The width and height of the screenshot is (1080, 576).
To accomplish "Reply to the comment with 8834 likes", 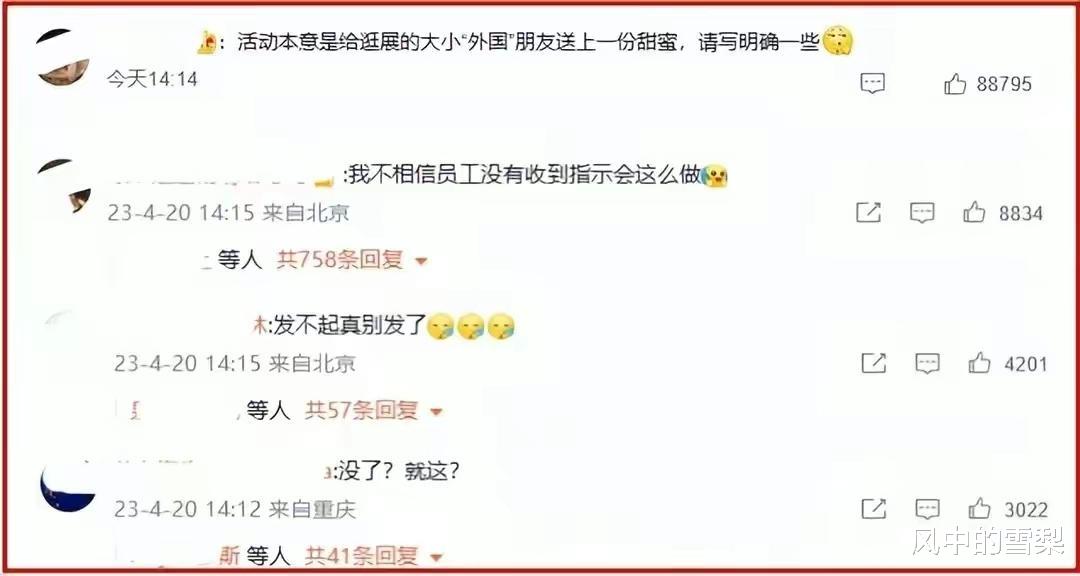I will 922,213.
